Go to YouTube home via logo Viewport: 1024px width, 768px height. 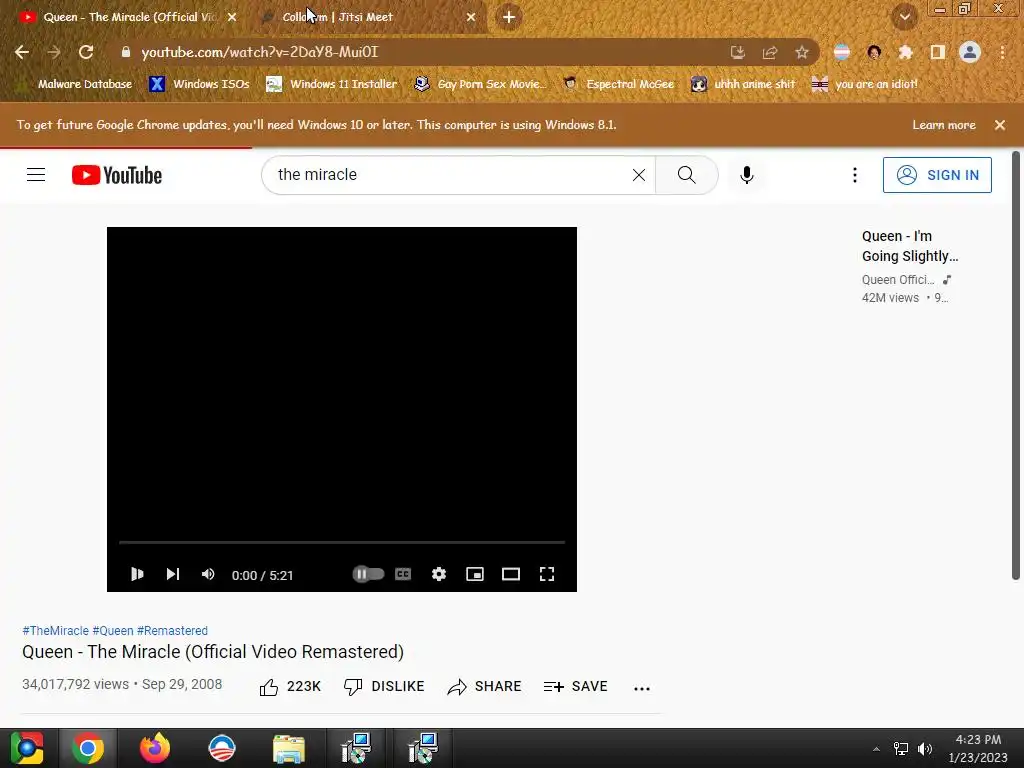pos(117,175)
